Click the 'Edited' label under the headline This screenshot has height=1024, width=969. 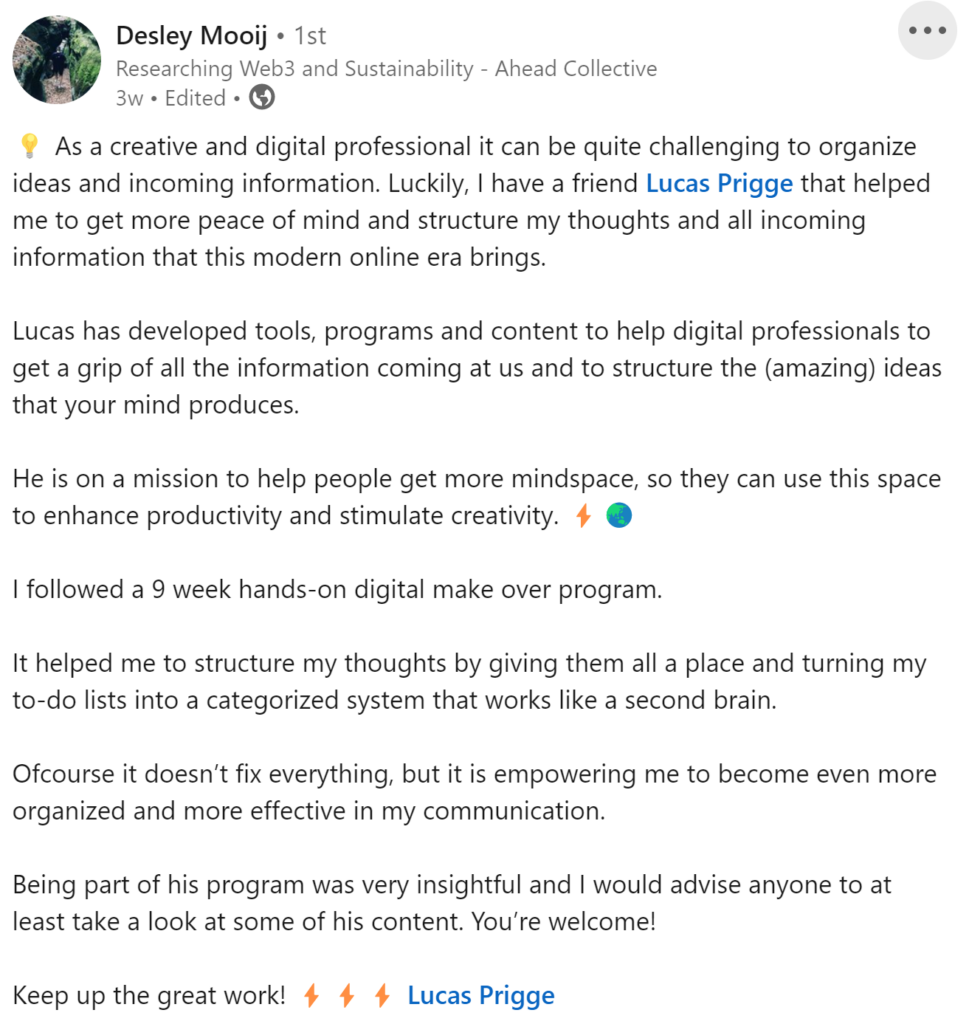pos(195,98)
